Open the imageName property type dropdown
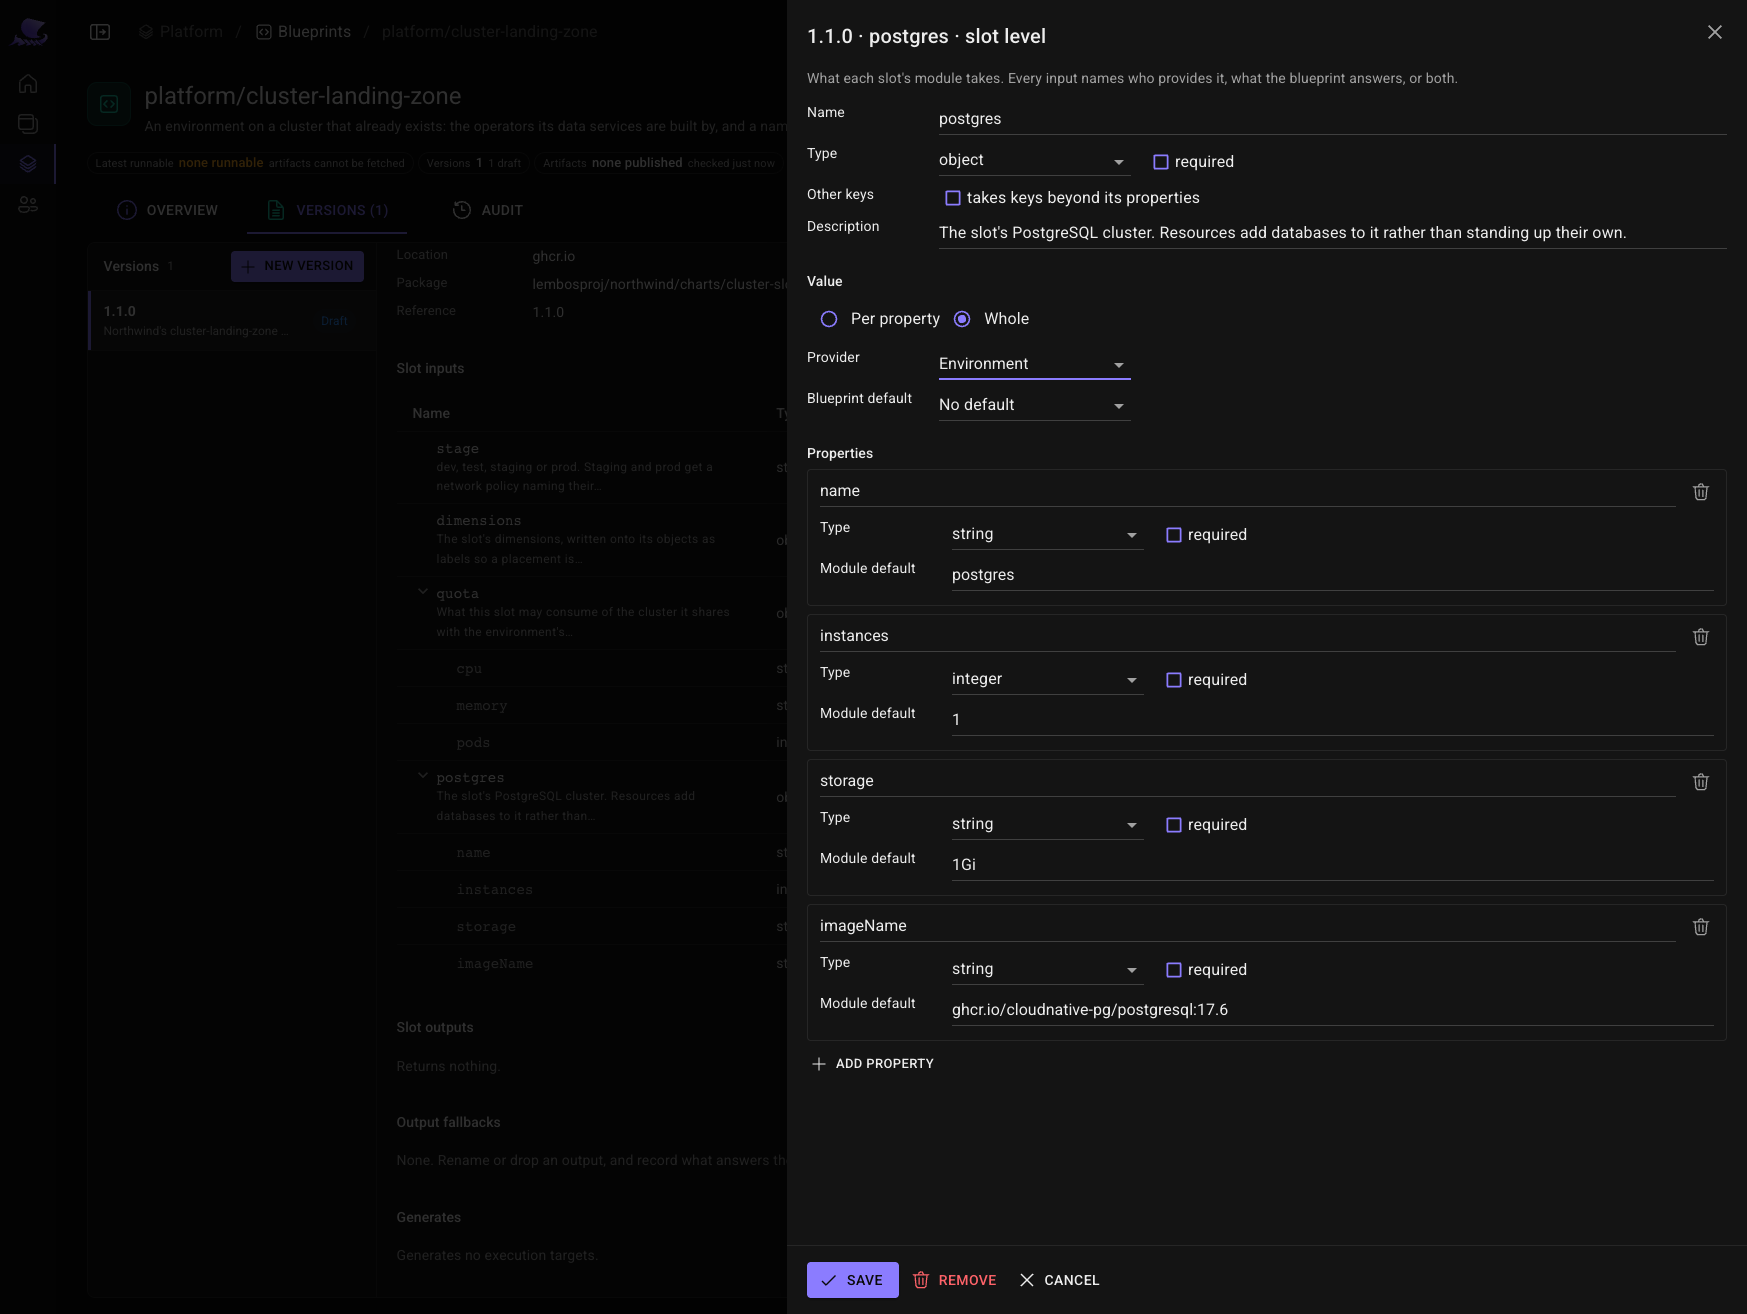 pyautogui.click(x=1047, y=969)
